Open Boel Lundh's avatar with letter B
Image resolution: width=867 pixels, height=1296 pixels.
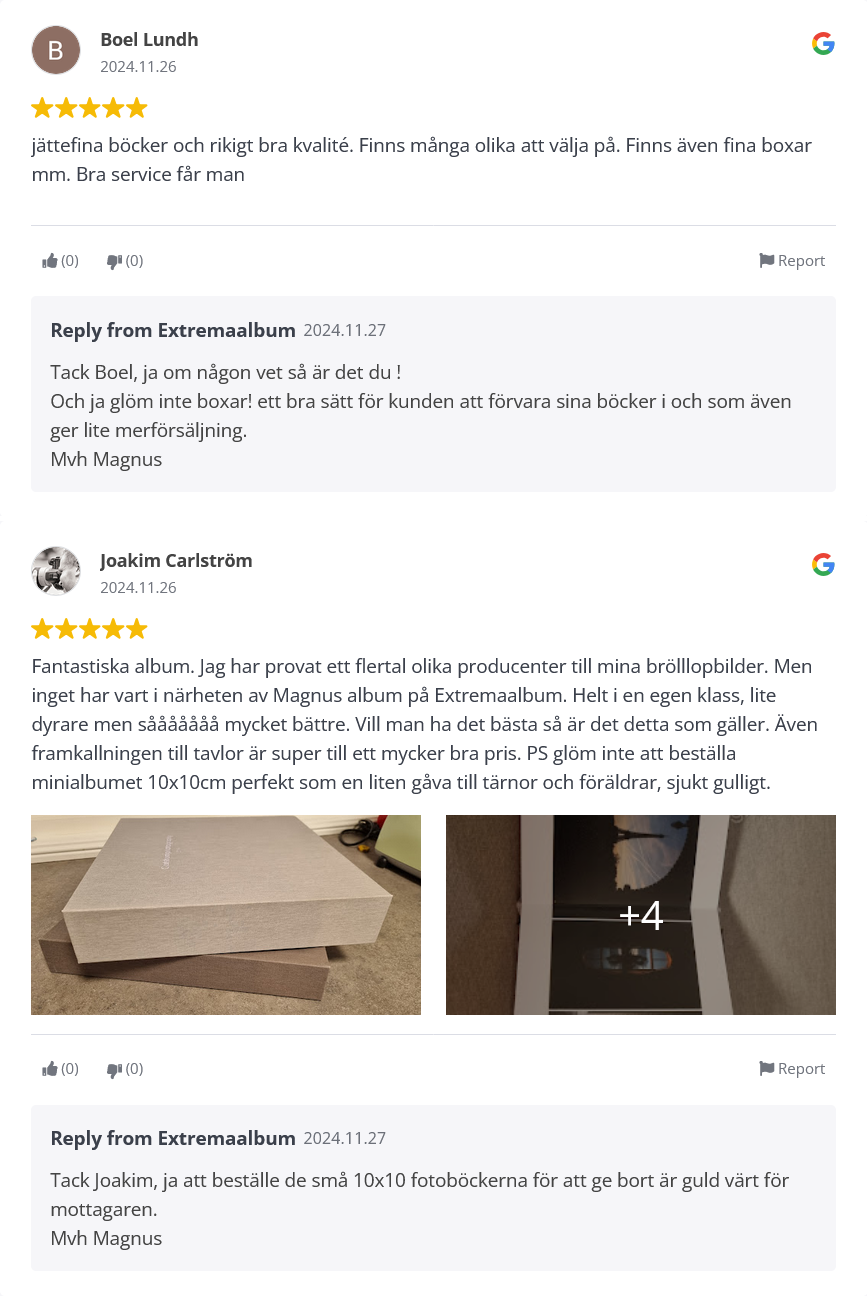click(x=56, y=50)
